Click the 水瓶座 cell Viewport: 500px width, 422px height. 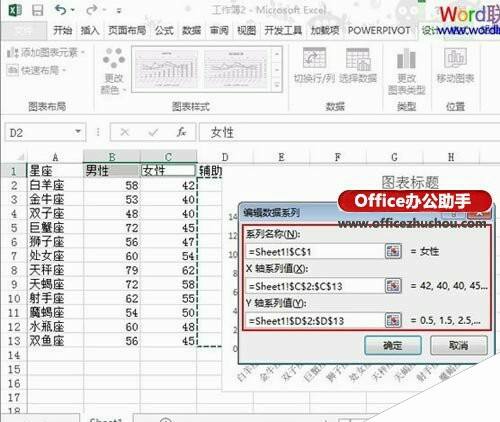(x=55, y=327)
